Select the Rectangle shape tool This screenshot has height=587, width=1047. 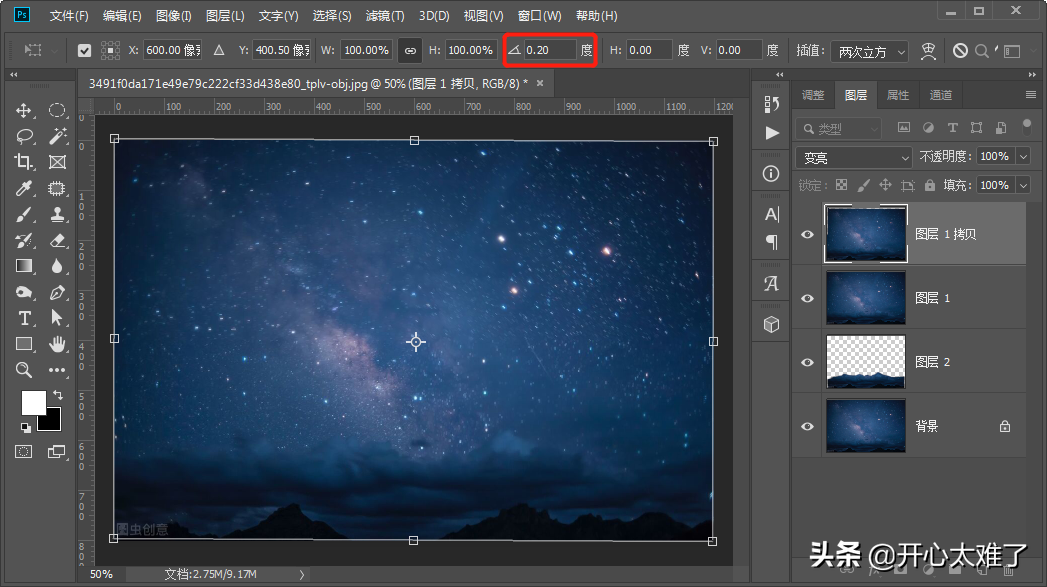(x=24, y=344)
